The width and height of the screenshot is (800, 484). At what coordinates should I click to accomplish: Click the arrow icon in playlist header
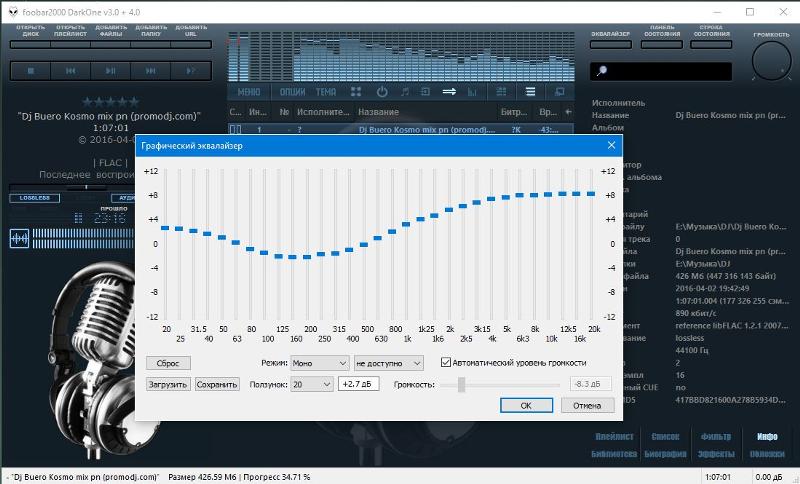pos(568,111)
